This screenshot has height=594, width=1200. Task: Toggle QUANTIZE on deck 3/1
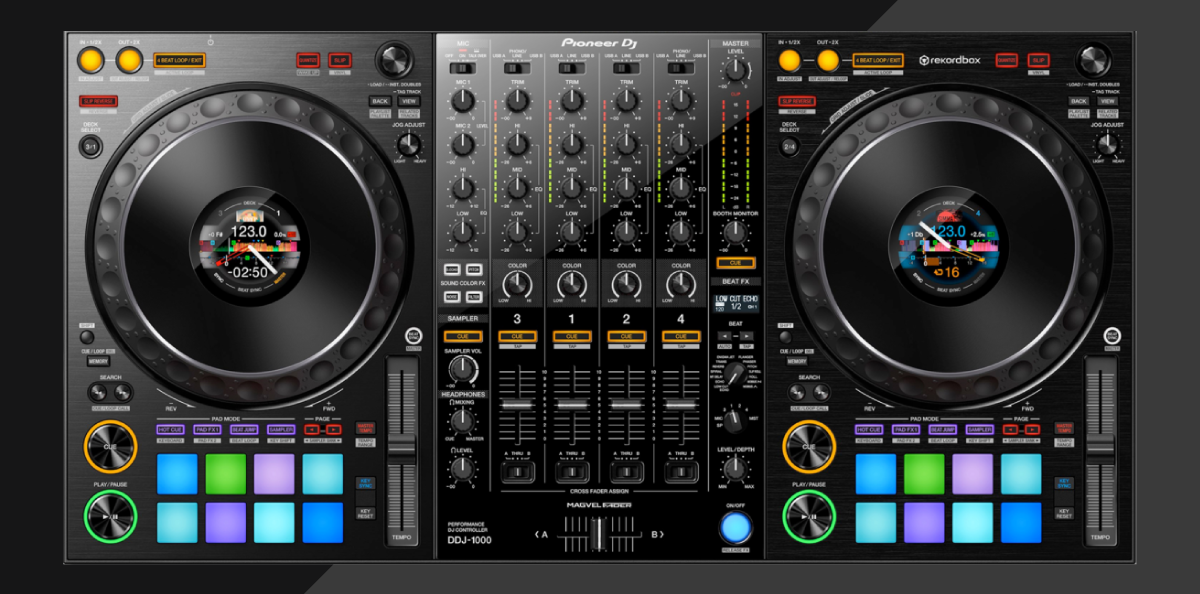tap(308, 60)
